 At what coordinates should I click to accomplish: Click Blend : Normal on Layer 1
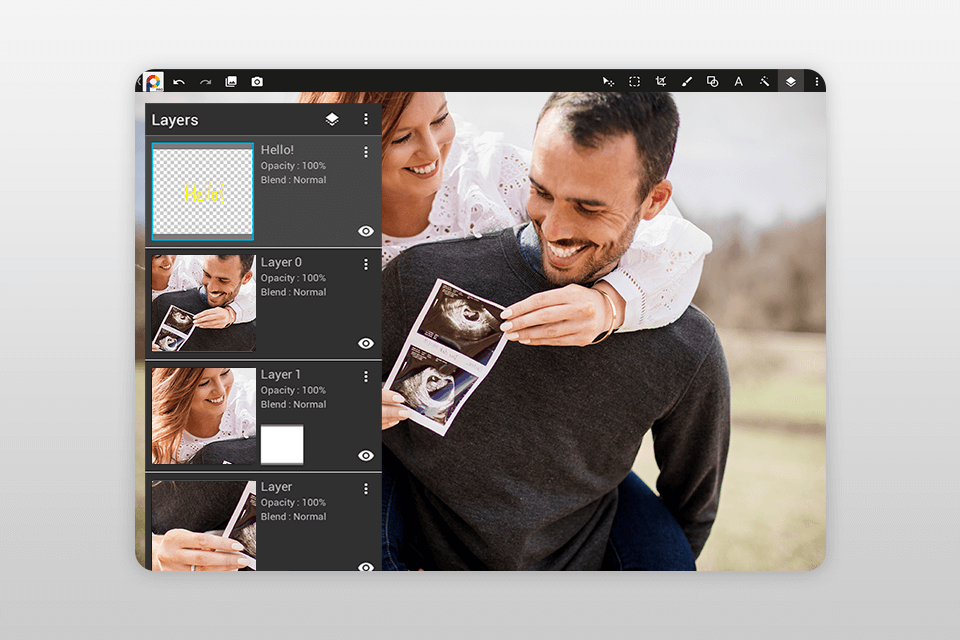tap(293, 404)
